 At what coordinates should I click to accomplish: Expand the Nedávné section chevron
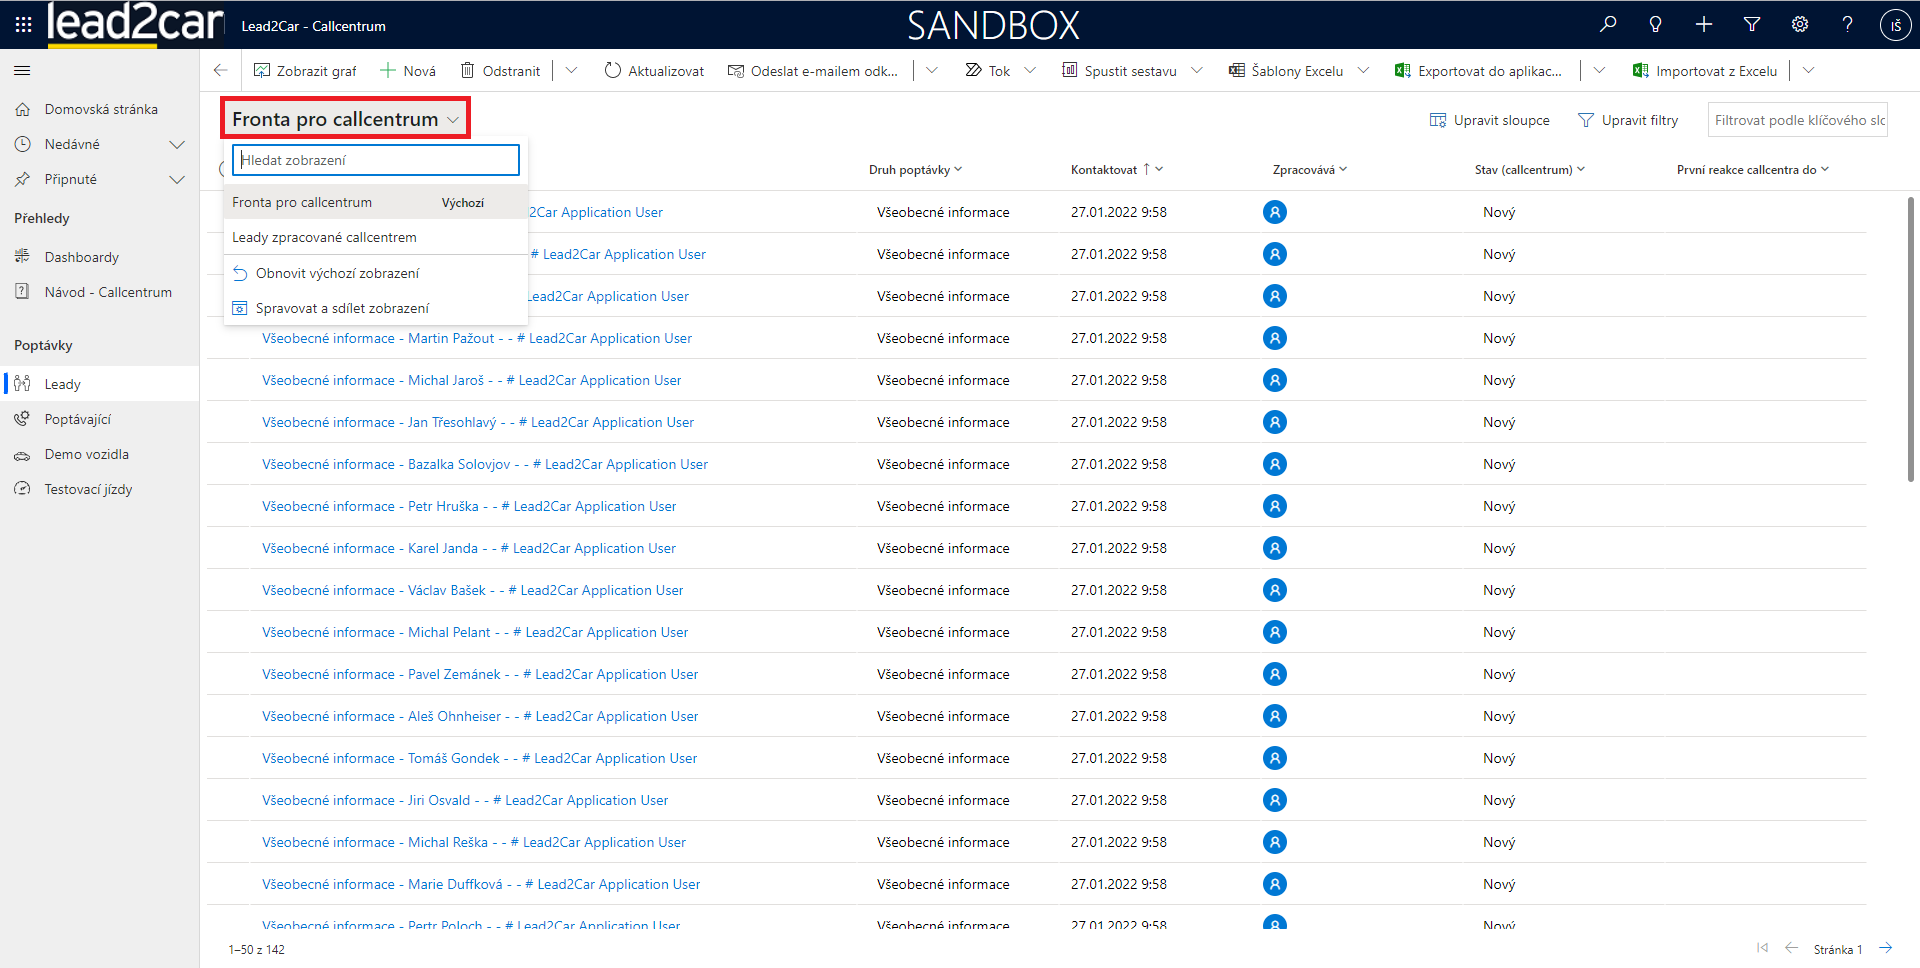point(177,145)
